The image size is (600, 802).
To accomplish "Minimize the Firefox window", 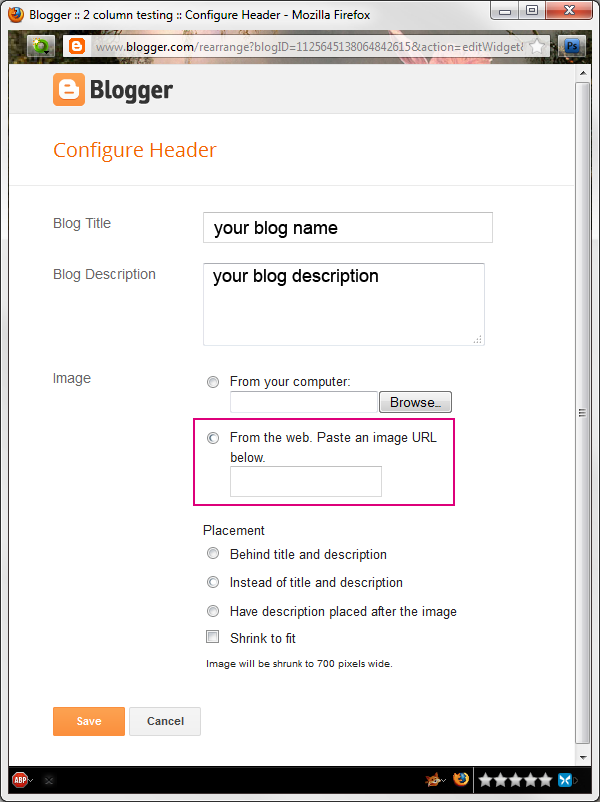I will (x=505, y=10).
